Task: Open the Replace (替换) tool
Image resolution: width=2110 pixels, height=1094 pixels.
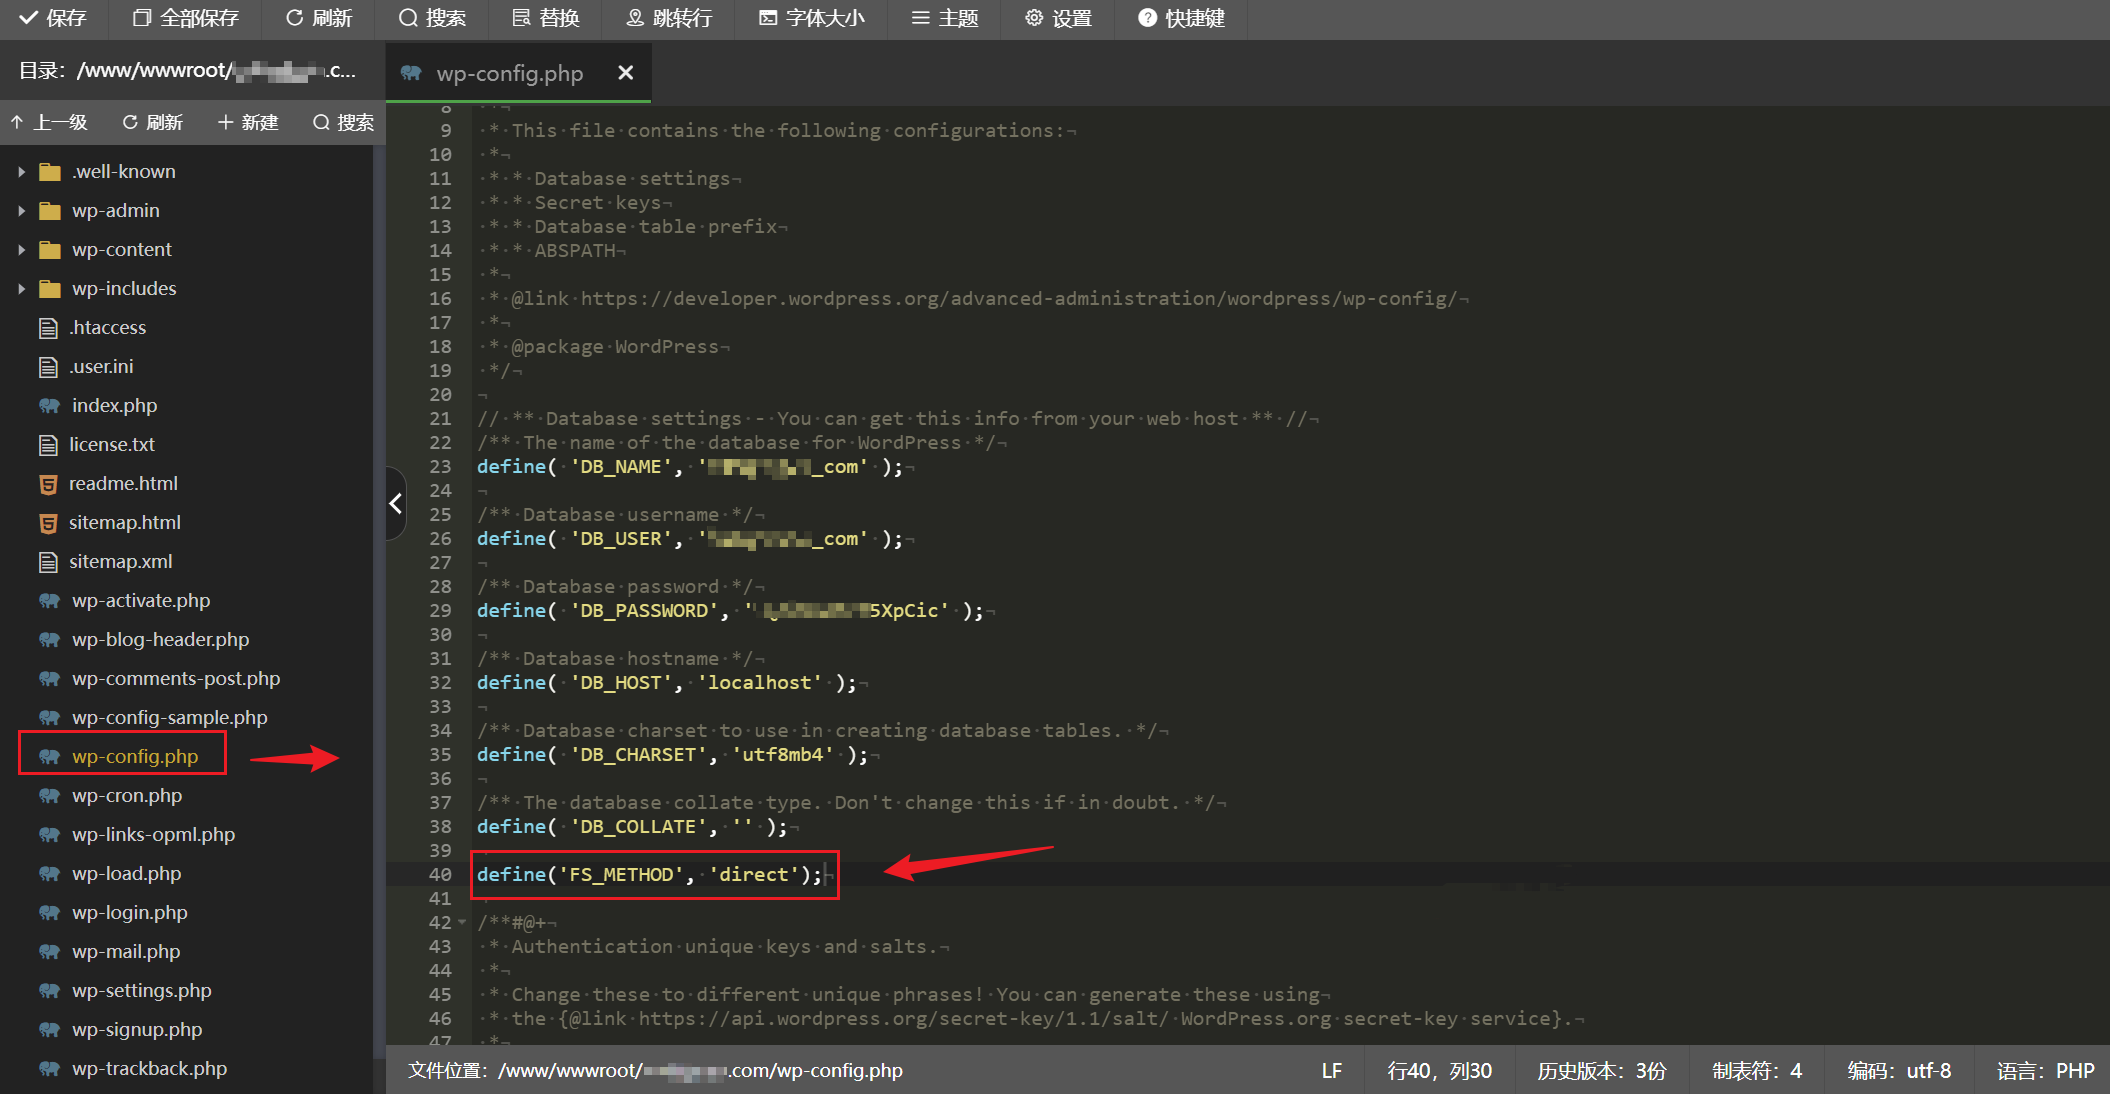Action: [x=546, y=18]
